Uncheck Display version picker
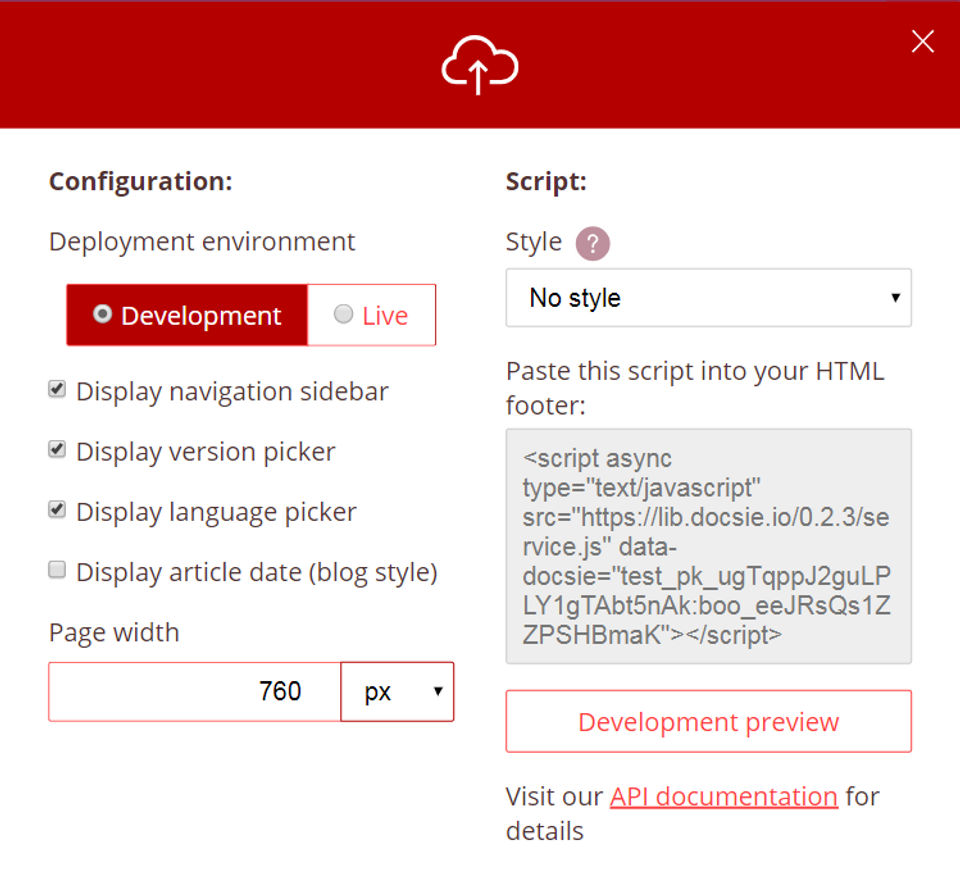The height and width of the screenshot is (886, 960). (57, 449)
